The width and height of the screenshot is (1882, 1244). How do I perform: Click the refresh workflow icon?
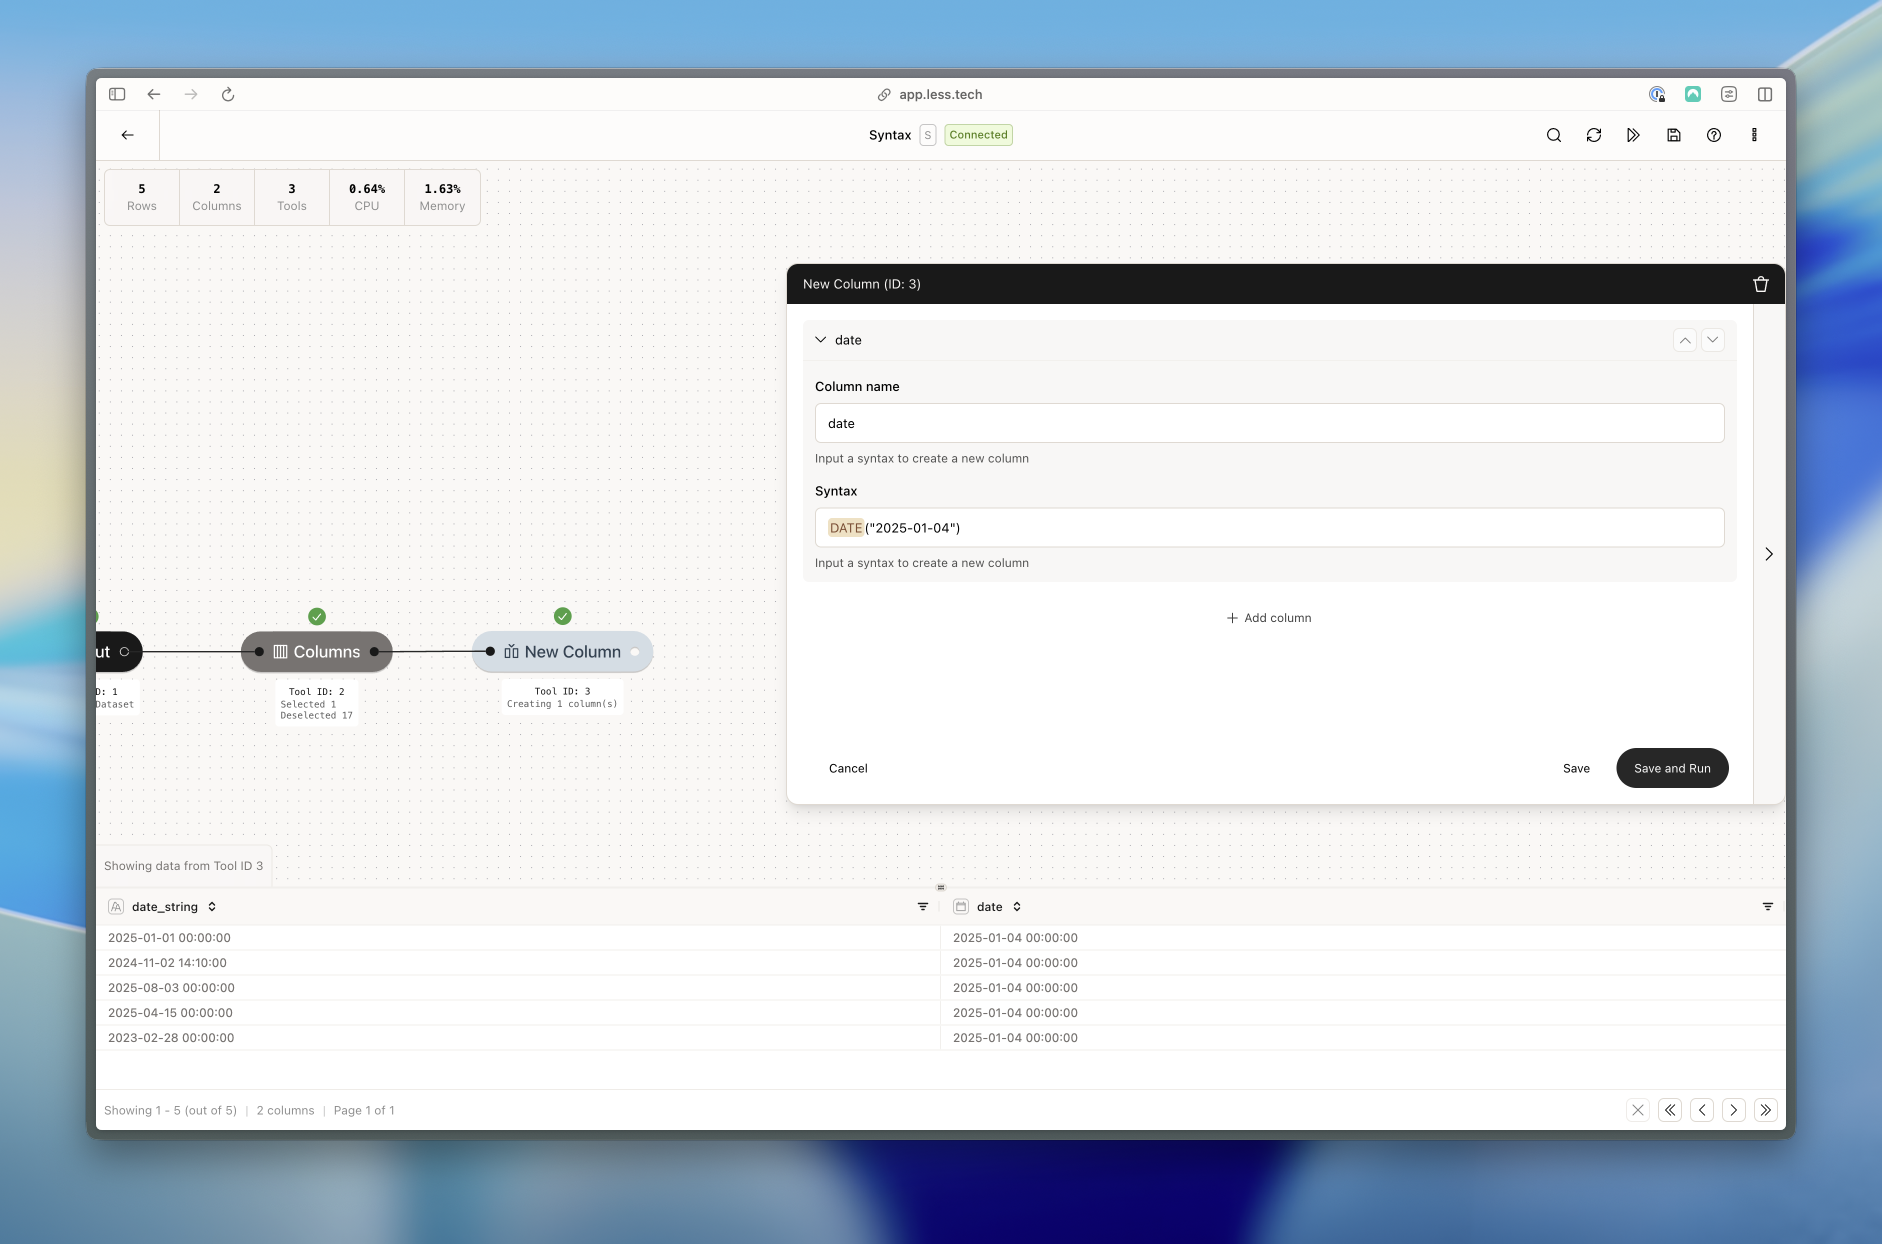[x=1594, y=135]
